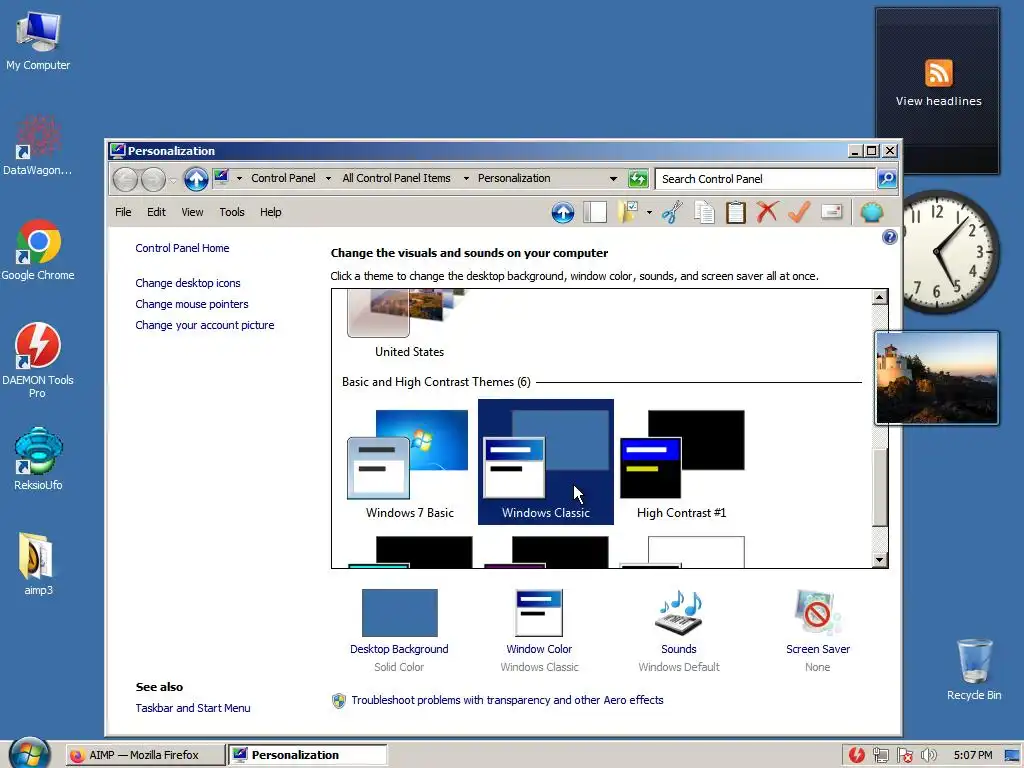Open Change your account picture link
Screen dimensions: 1024x768
point(204,325)
